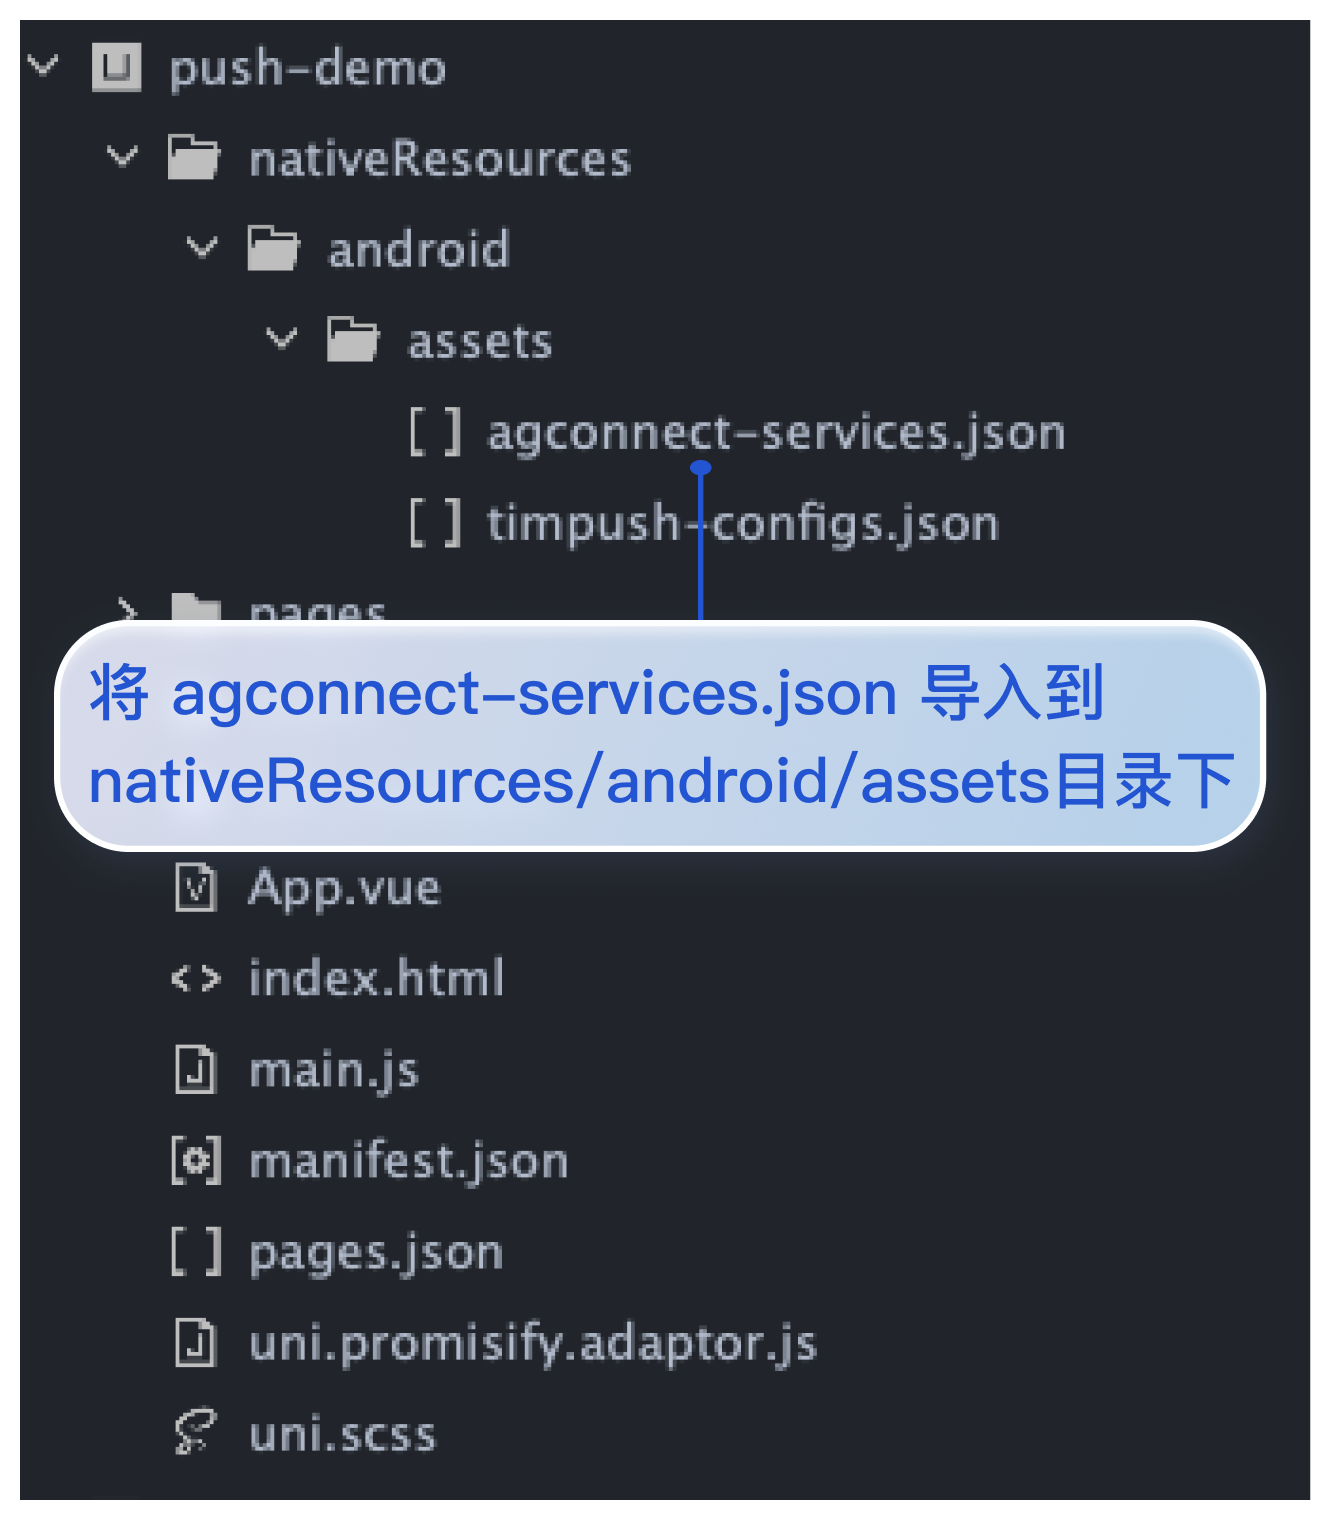Click the push-demo project icon

coord(116,68)
